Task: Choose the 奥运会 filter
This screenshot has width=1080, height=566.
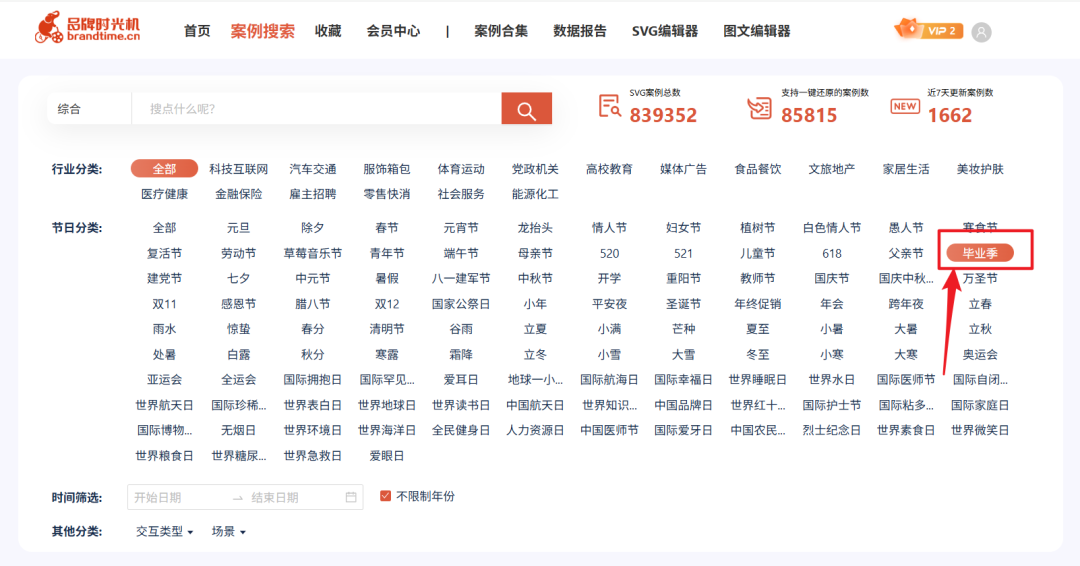Action: pyautogui.click(x=980, y=355)
